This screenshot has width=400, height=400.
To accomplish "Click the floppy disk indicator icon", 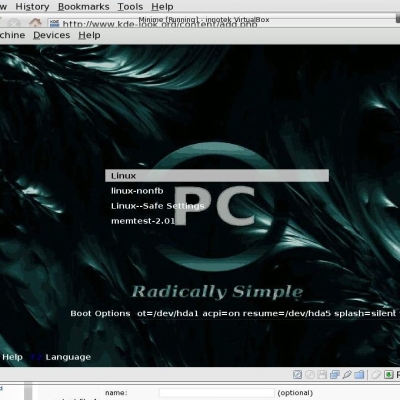I will pyautogui.click(x=322, y=375).
